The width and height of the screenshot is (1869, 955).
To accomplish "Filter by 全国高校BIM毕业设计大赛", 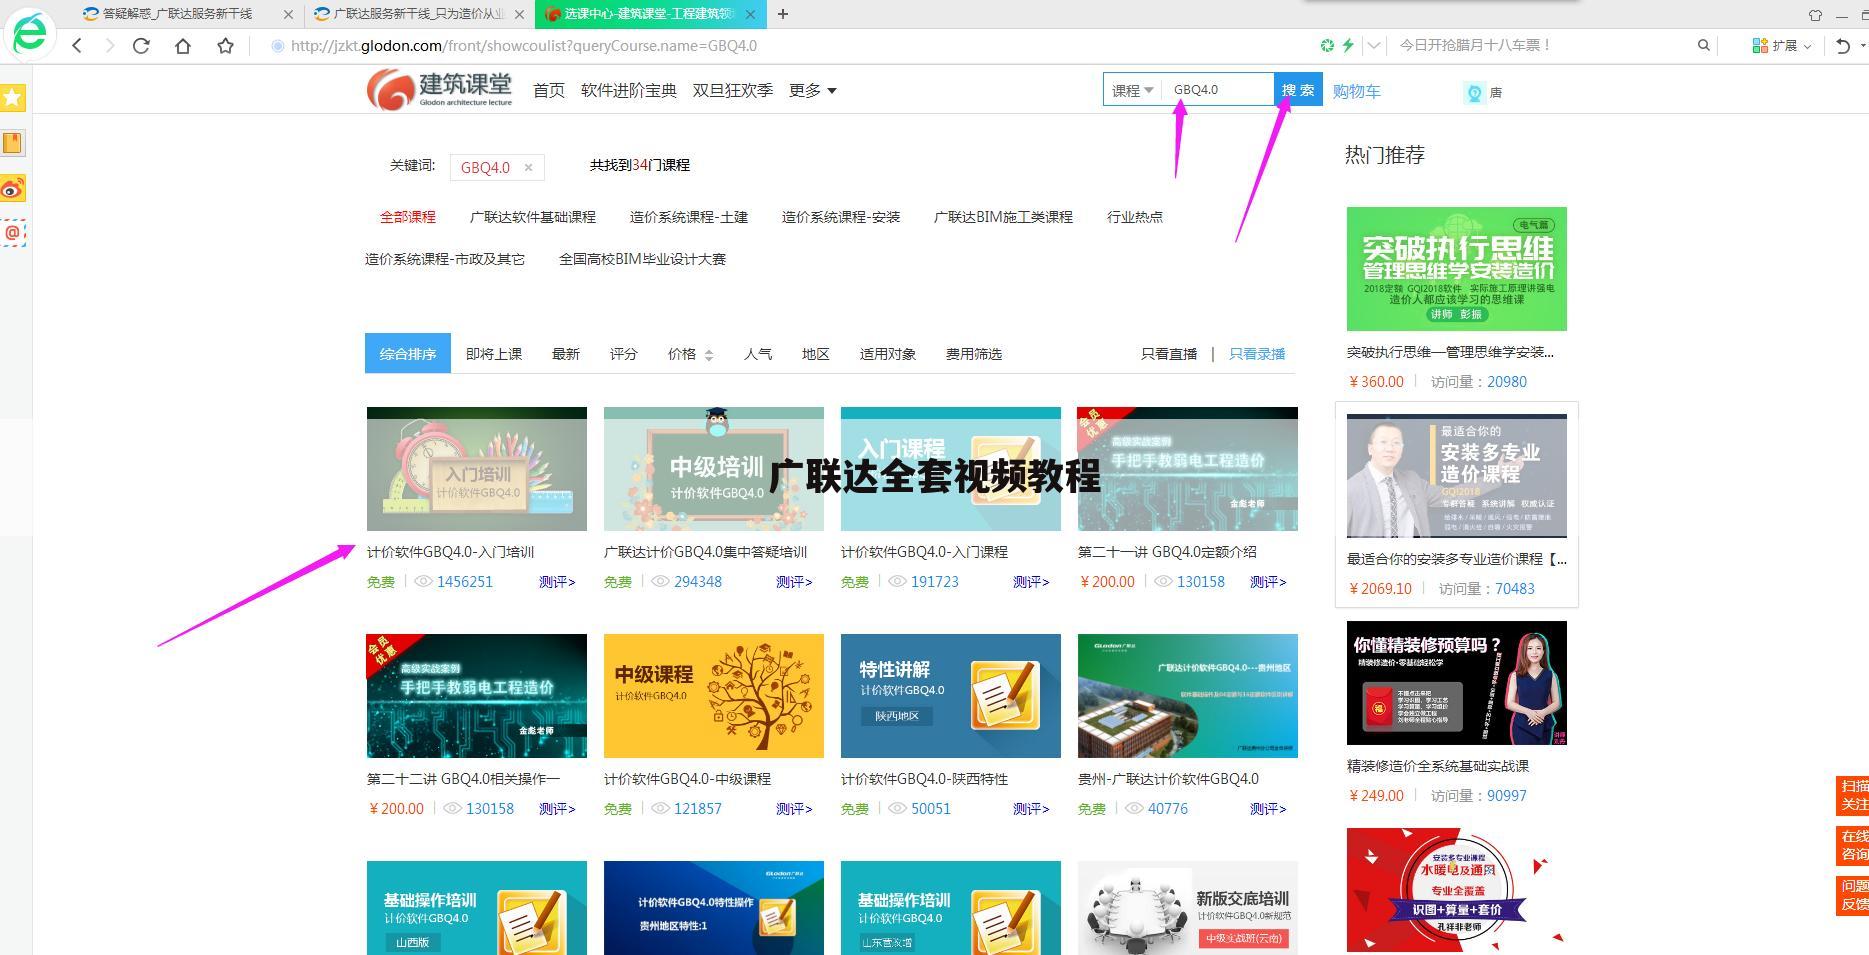I will (642, 259).
